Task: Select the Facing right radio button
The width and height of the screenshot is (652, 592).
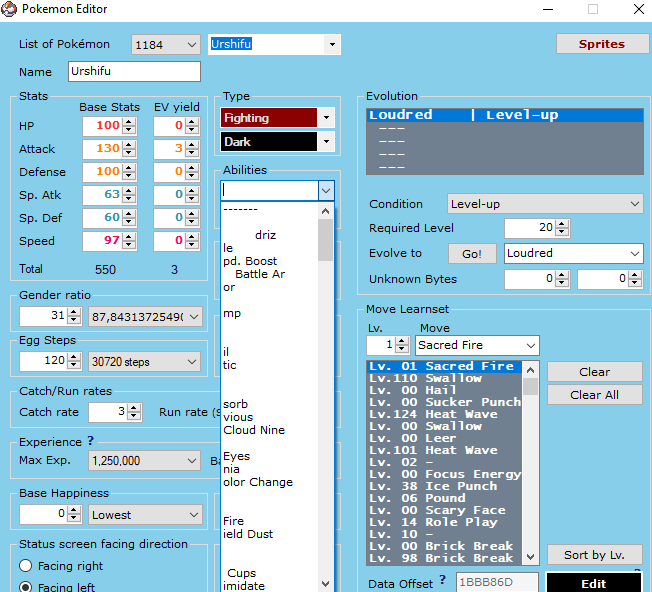Action: click(26, 566)
